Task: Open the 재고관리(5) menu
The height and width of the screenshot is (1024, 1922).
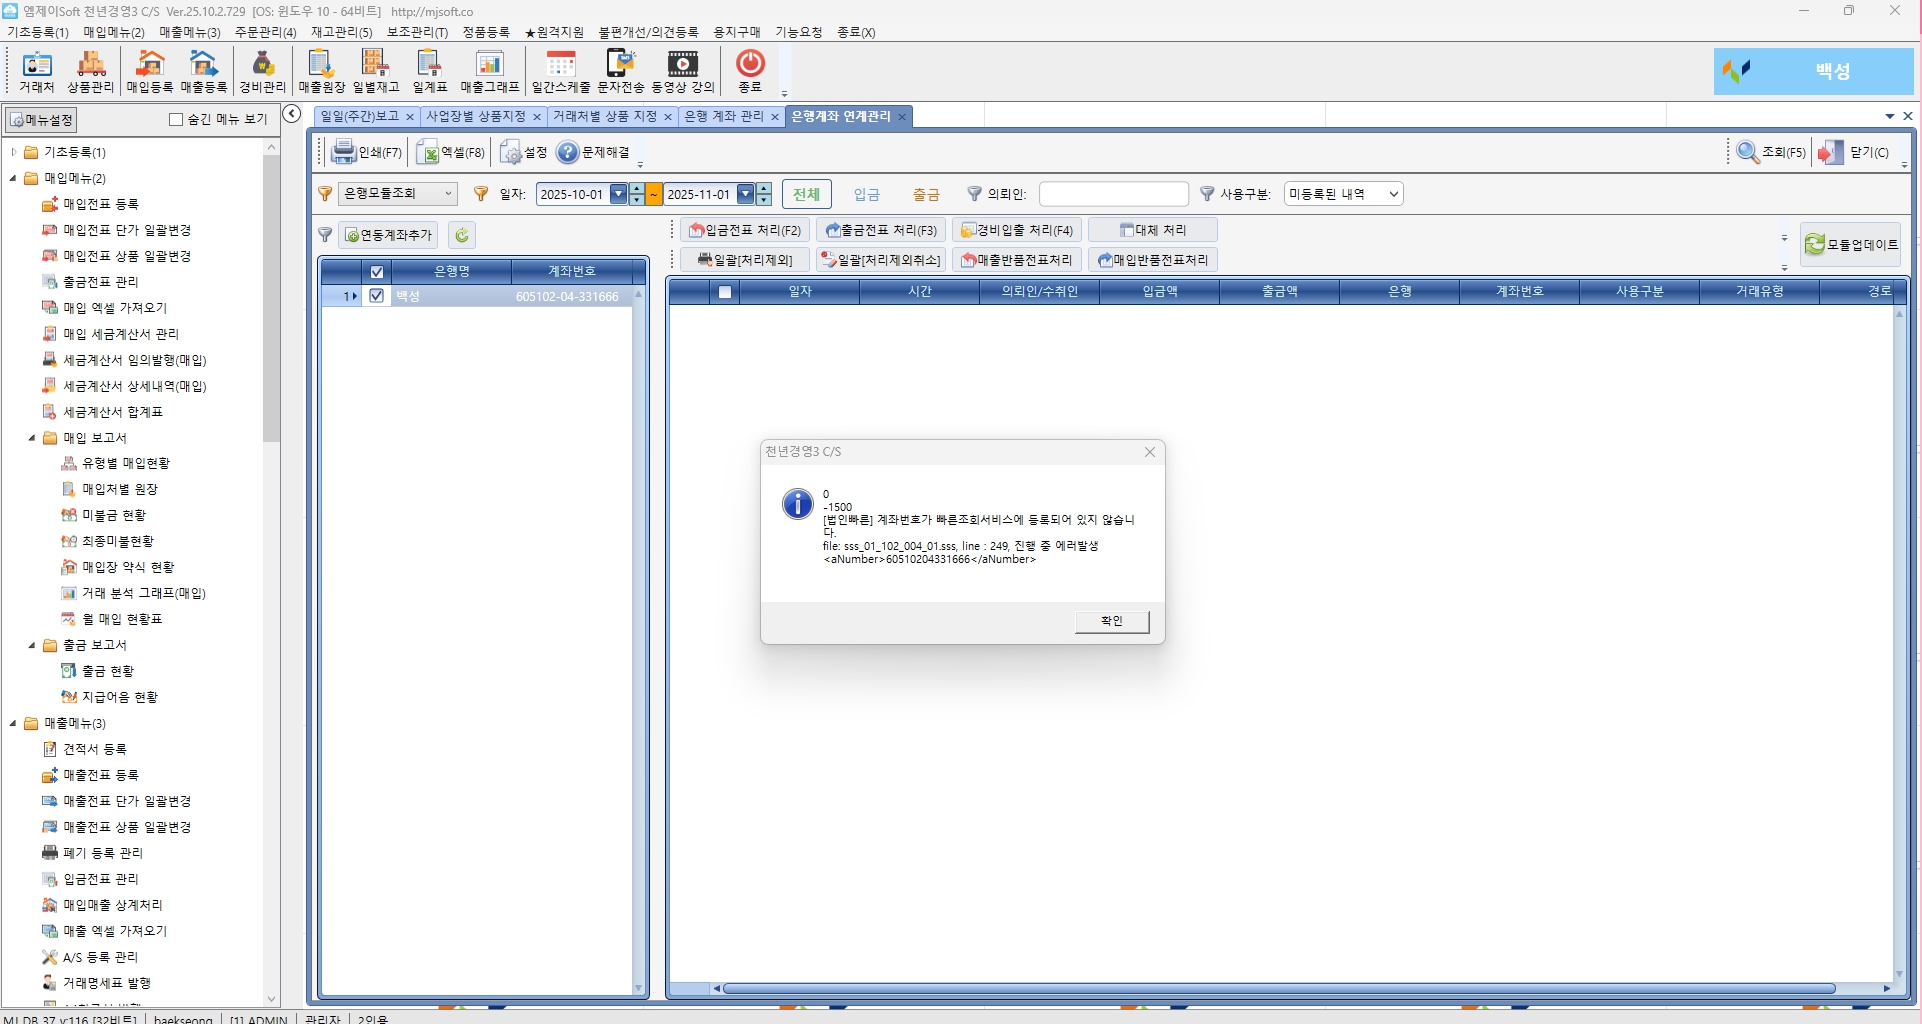Action: pyautogui.click(x=341, y=32)
